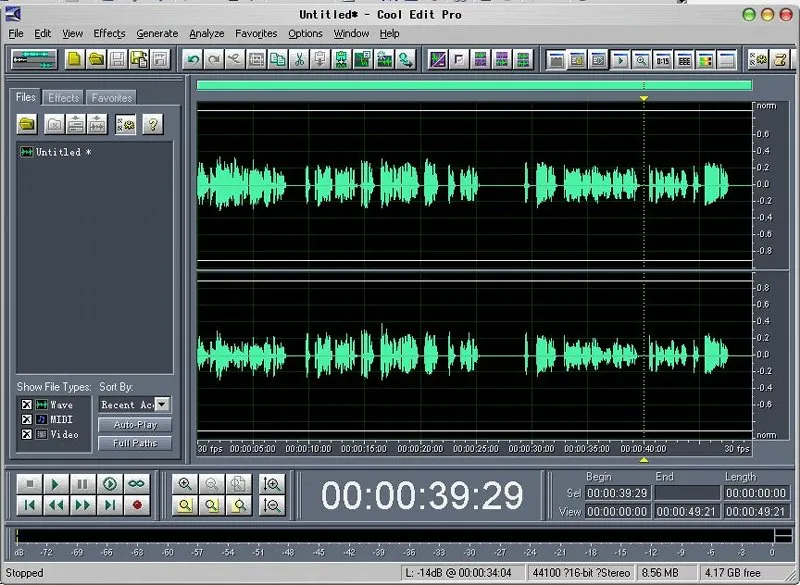This screenshot has width=800, height=585.
Task: Undo the last edit
Action: [193, 60]
